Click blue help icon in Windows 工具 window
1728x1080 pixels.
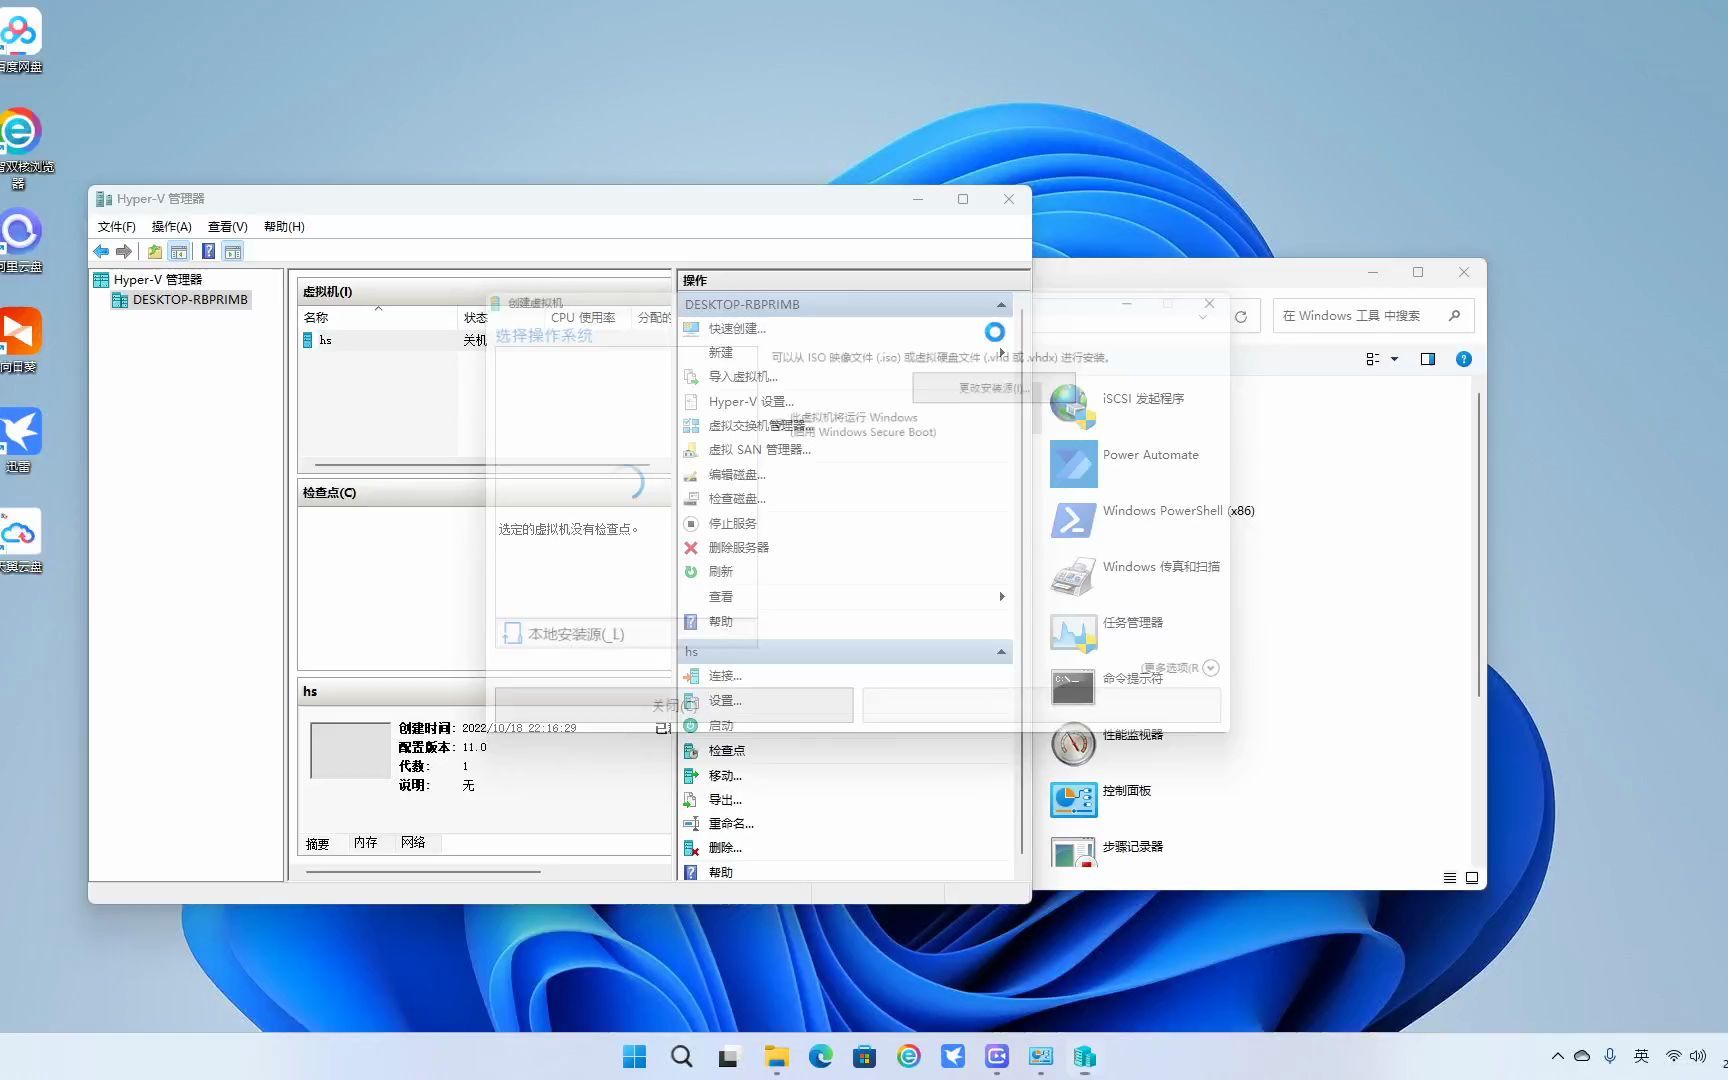click(1464, 359)
